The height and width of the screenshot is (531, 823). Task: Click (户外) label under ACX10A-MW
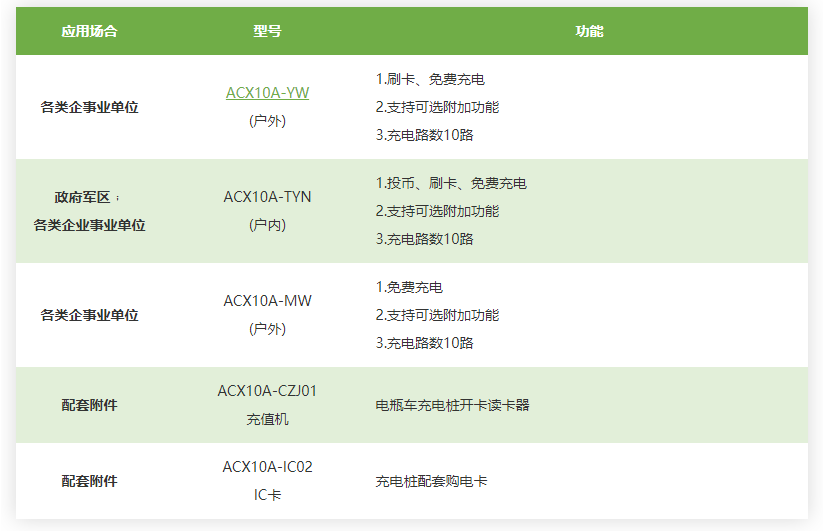[267, 329]
